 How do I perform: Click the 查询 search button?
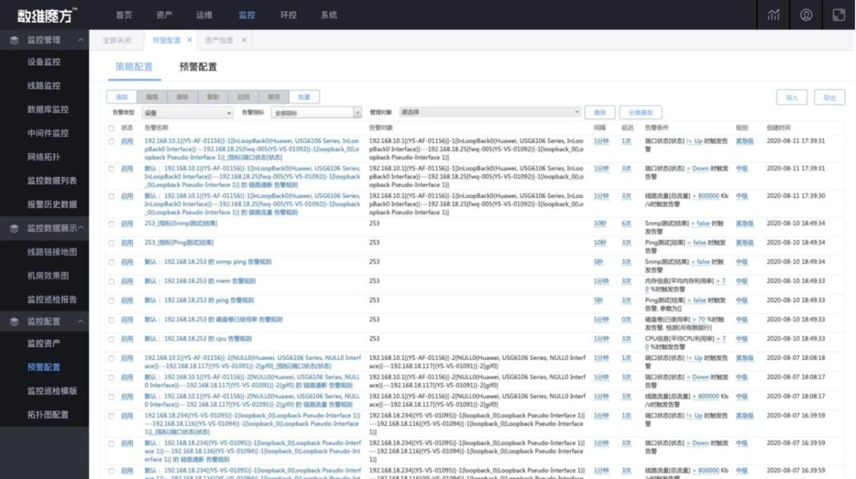(600, 112)
